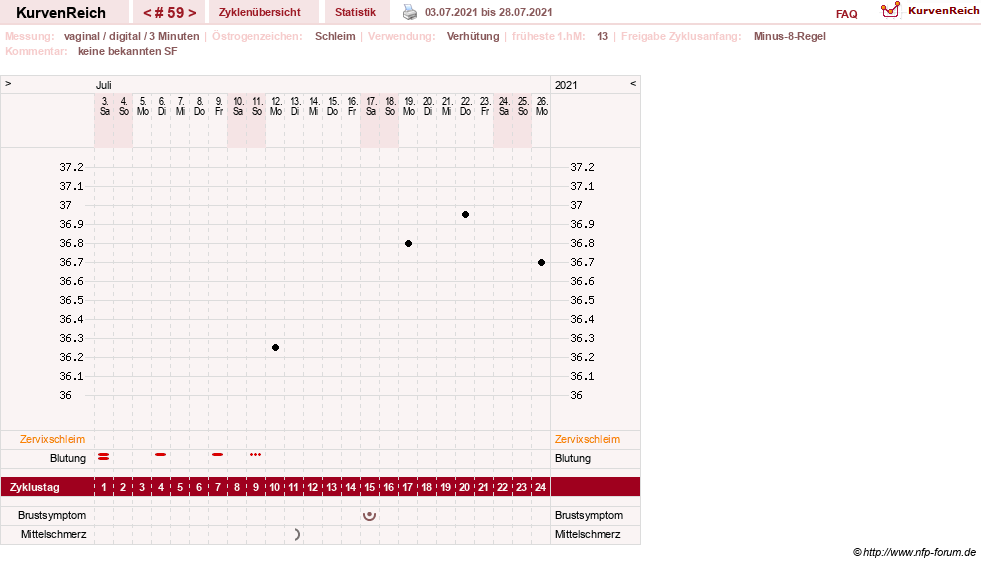Click the '17. Sa' date header

point(370,106)
